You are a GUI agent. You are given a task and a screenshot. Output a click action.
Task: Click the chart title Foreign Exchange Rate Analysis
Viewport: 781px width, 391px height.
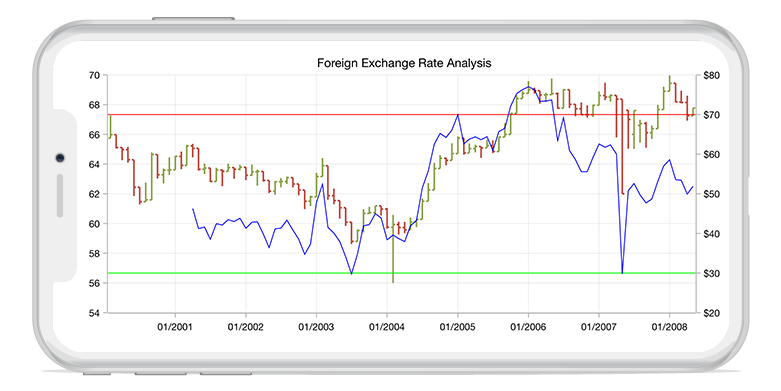[x=404, y=63]
